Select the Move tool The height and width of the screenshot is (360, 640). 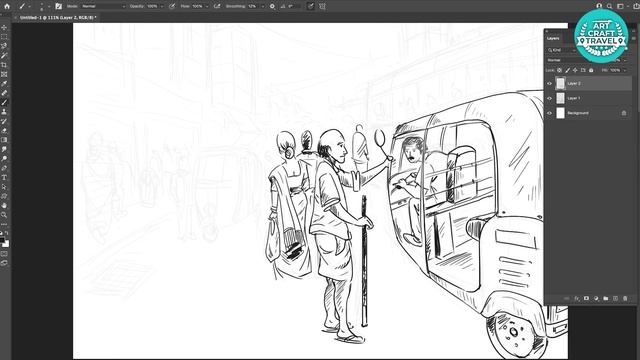click(x=4, y=28)
